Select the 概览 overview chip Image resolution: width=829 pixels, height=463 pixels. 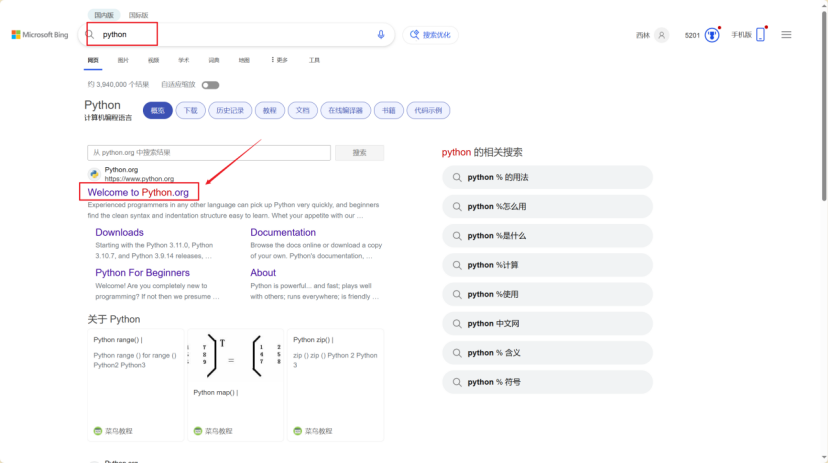[x=158, y=110]
